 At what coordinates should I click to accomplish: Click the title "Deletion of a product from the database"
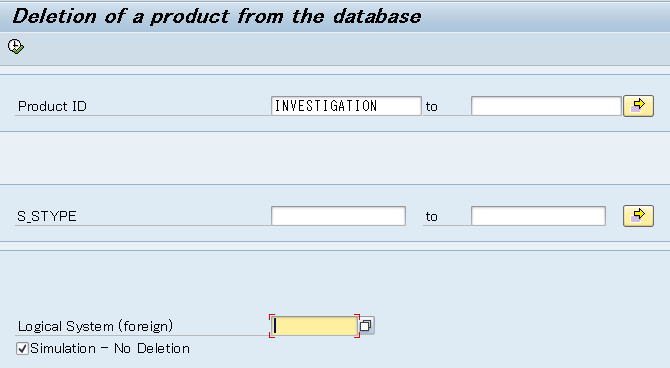[217, 16]
